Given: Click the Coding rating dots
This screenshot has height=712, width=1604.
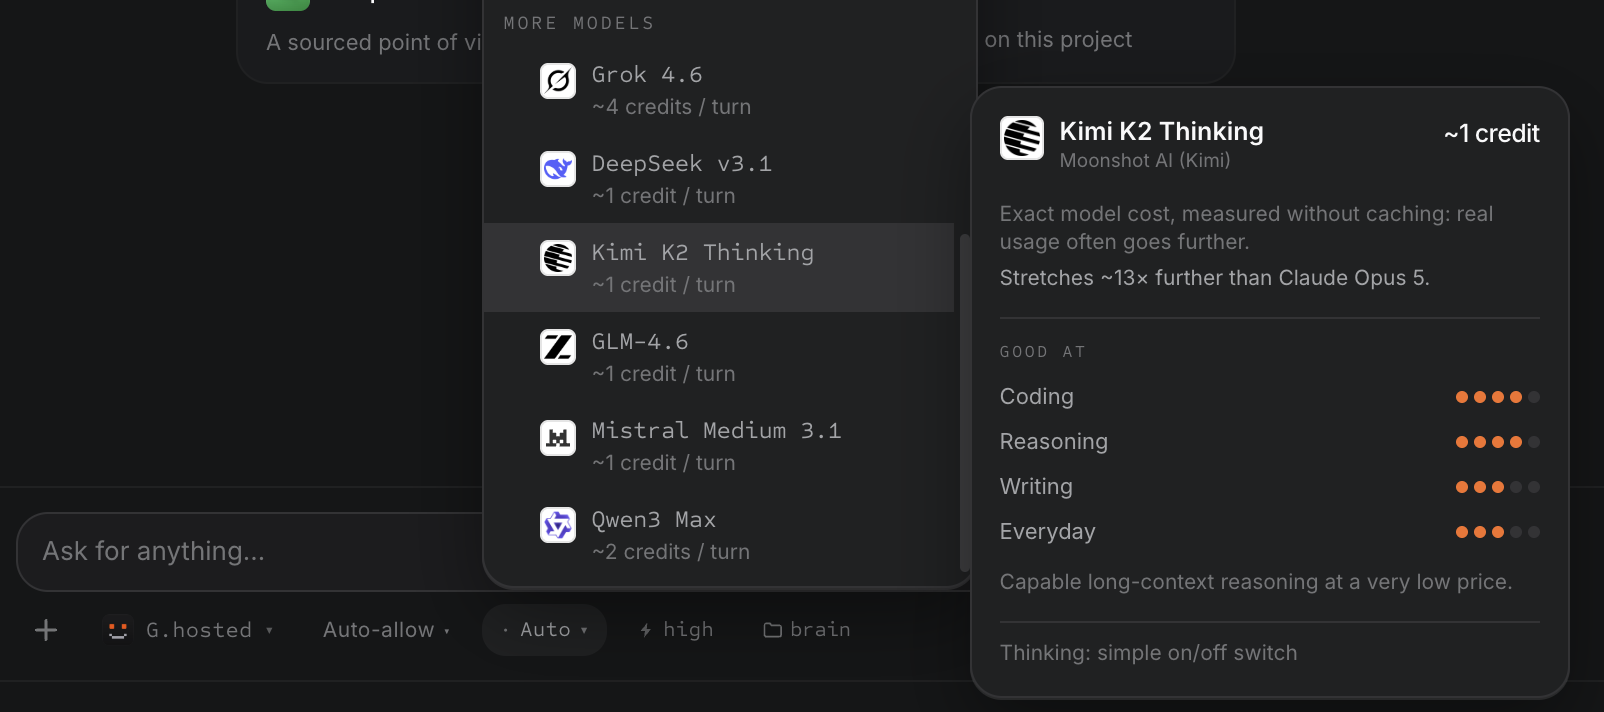Looking at the screenshot, I should point(1497,397).
